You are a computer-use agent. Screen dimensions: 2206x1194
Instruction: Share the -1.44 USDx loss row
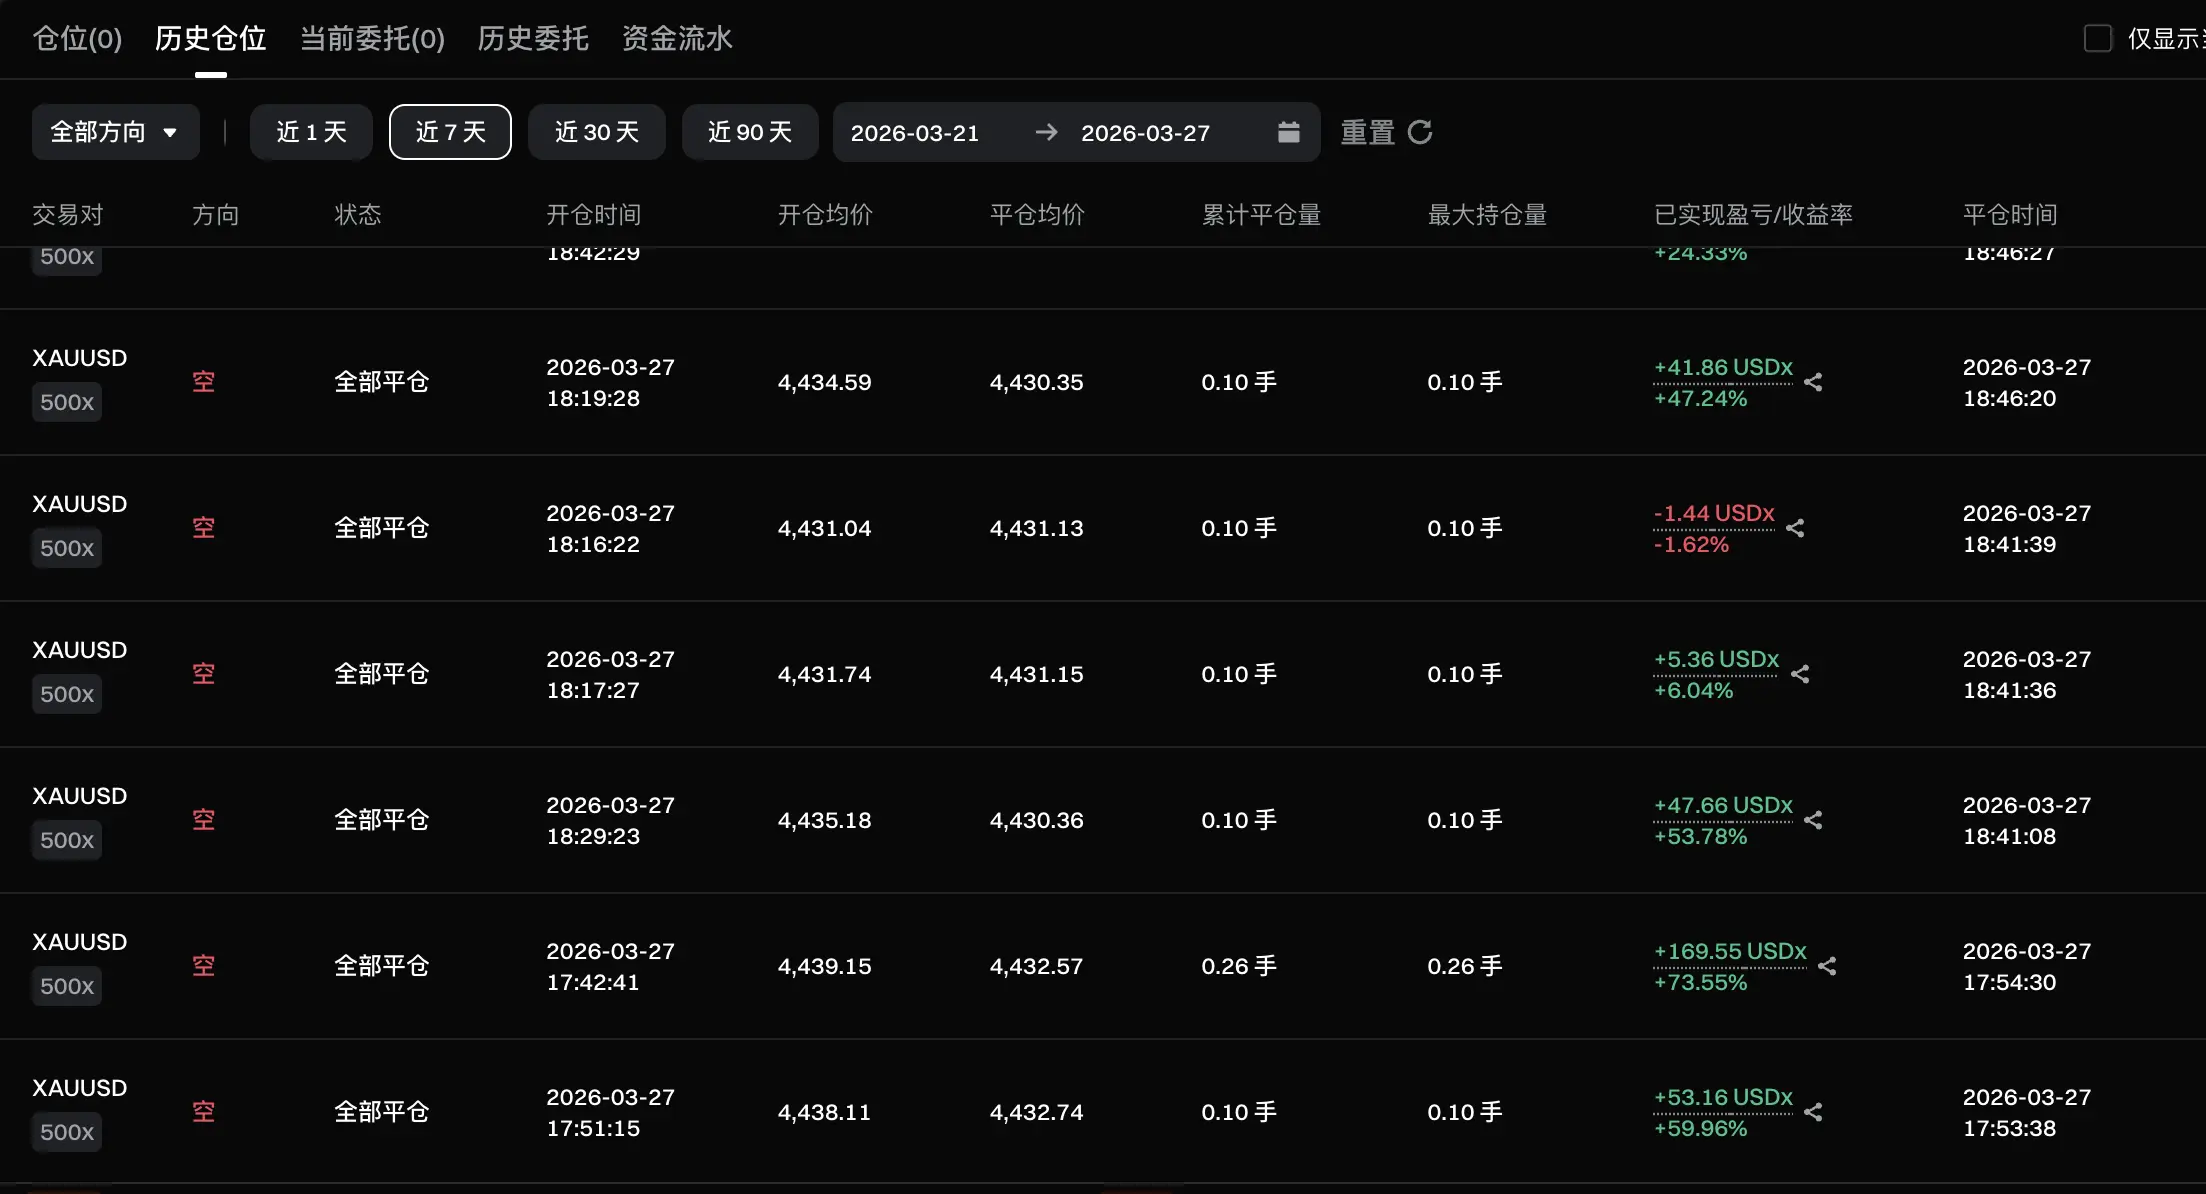(1795, 528)
